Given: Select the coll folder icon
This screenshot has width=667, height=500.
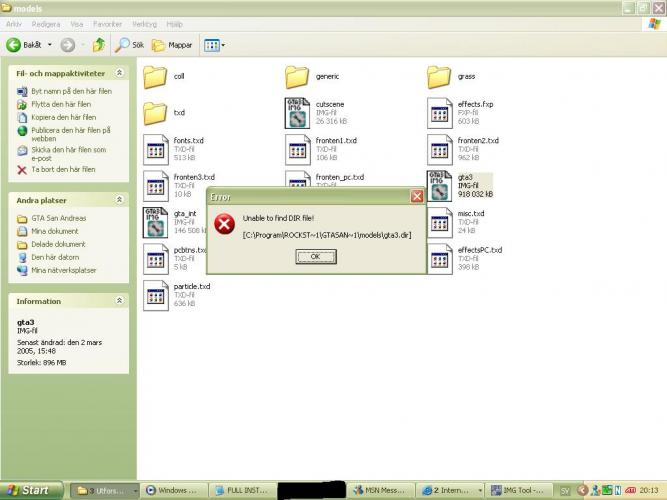Looking at the screenshot, I should pos(155,77).
